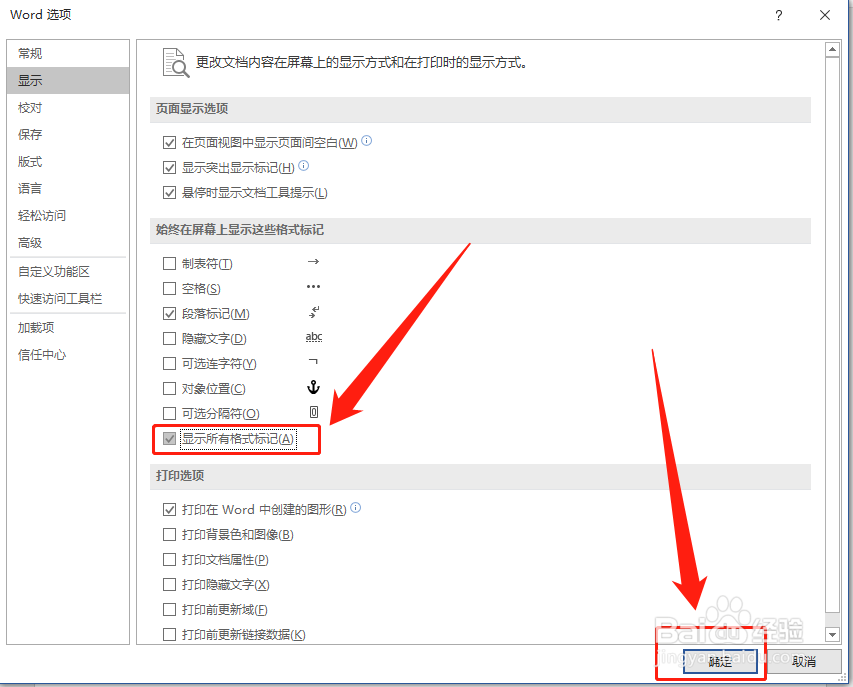Switch to the 版式 category
This screenshot has width=853, height=687.
[68, 162]
